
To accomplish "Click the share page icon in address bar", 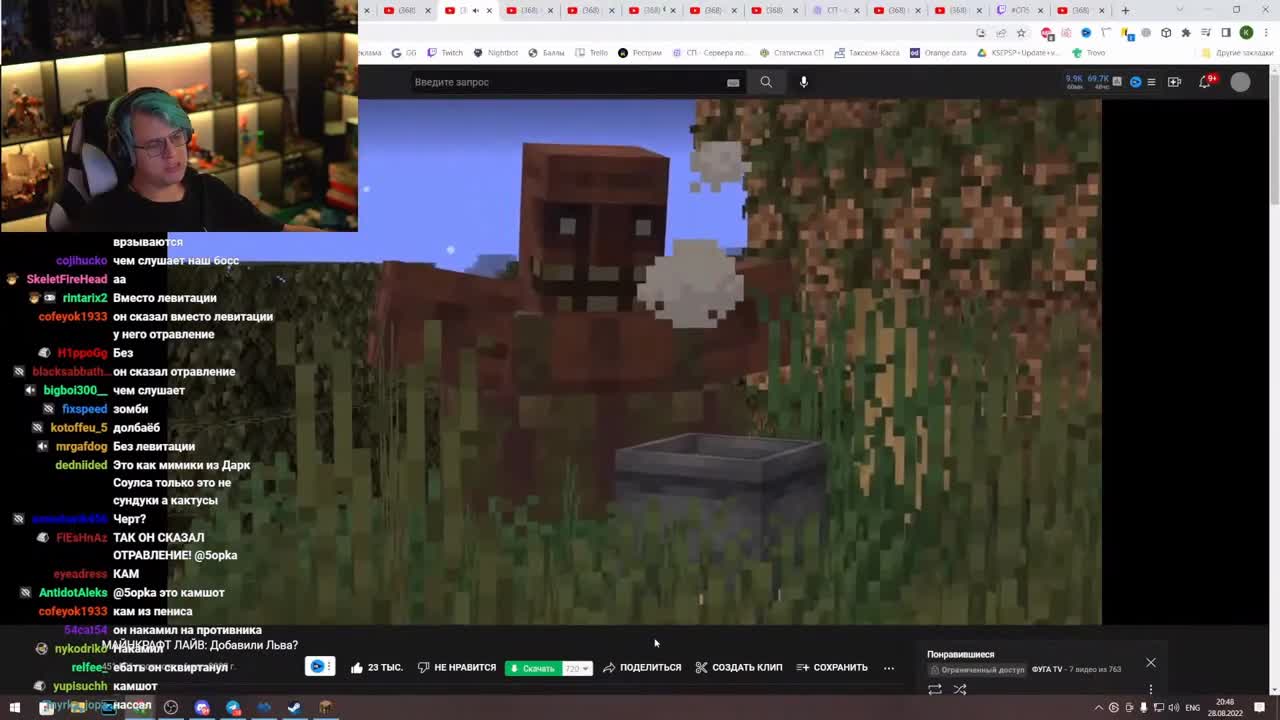I will [x=1001, y=32].
